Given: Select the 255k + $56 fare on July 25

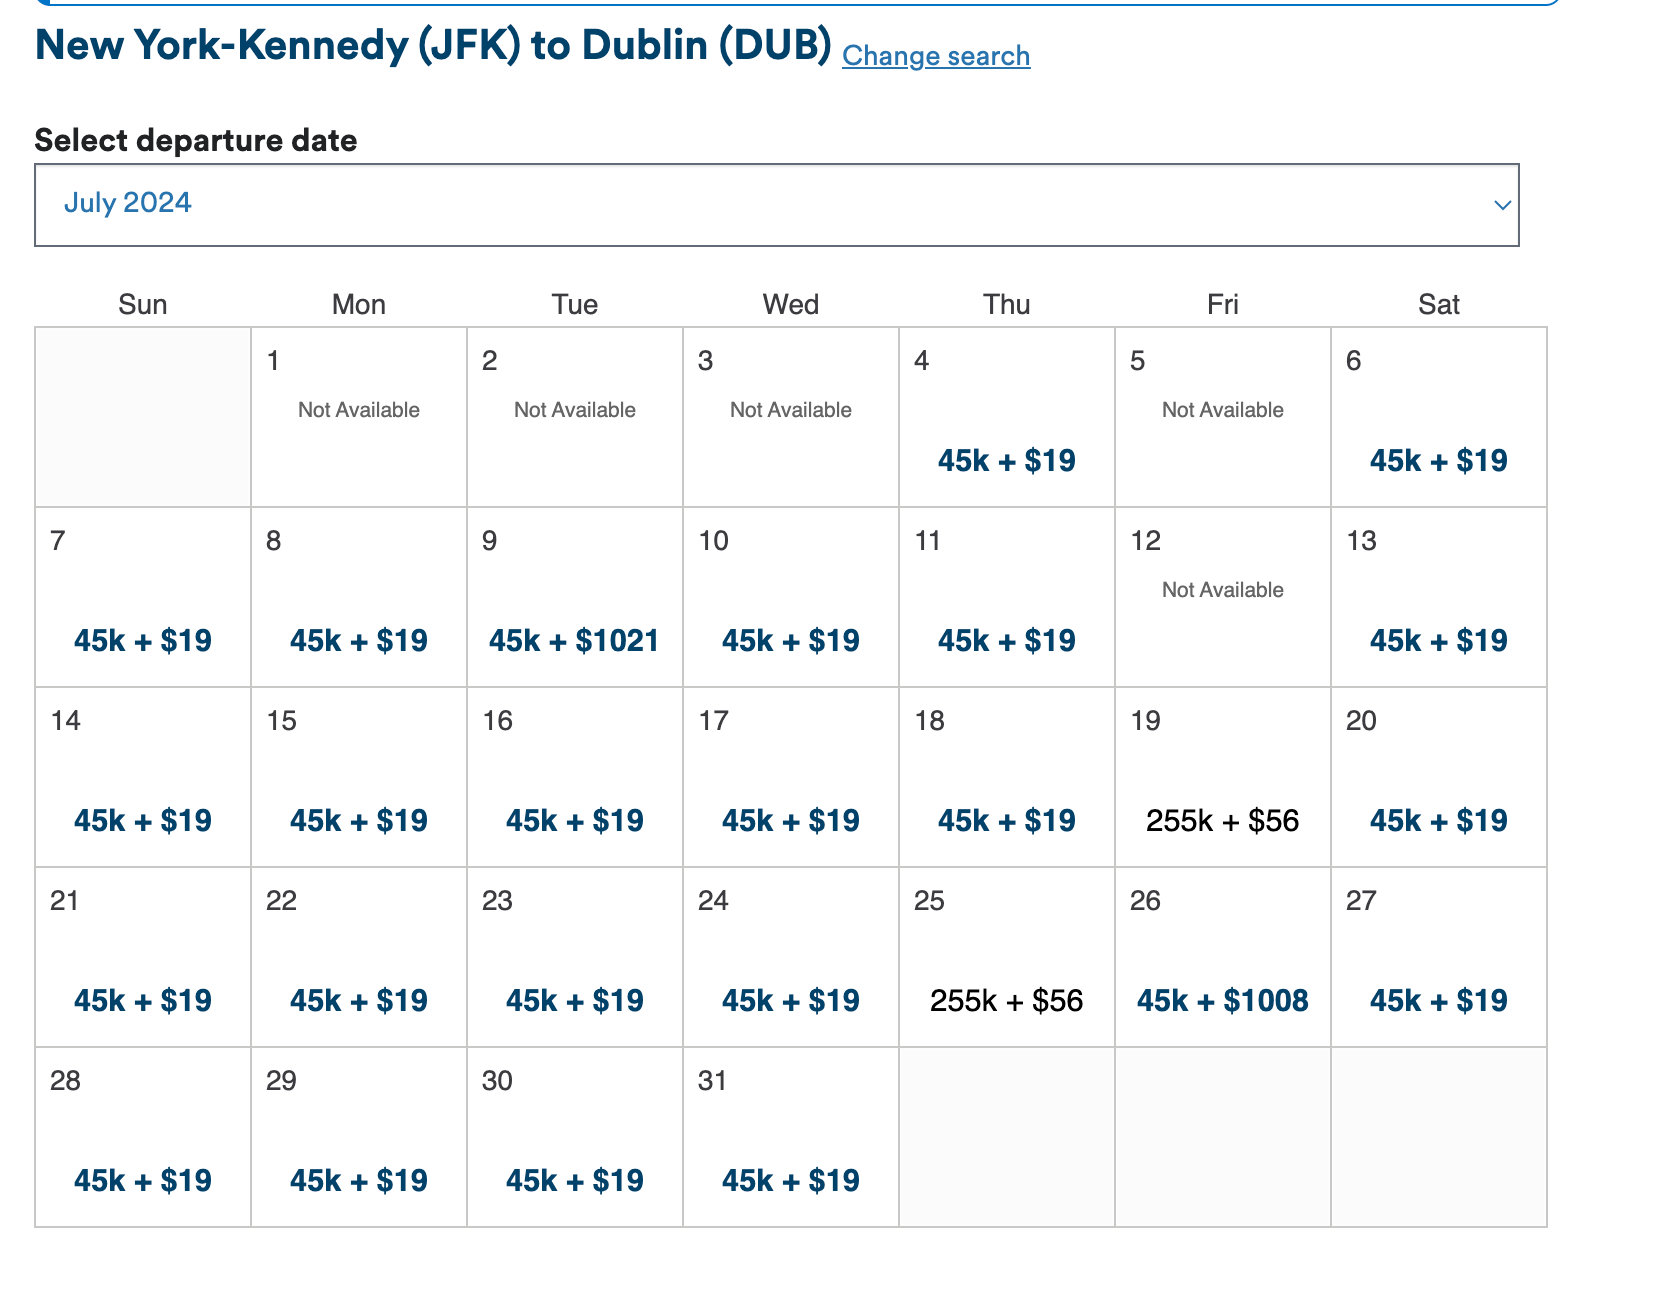Looking at the screenshot, I should click(x=1006, y=999).
